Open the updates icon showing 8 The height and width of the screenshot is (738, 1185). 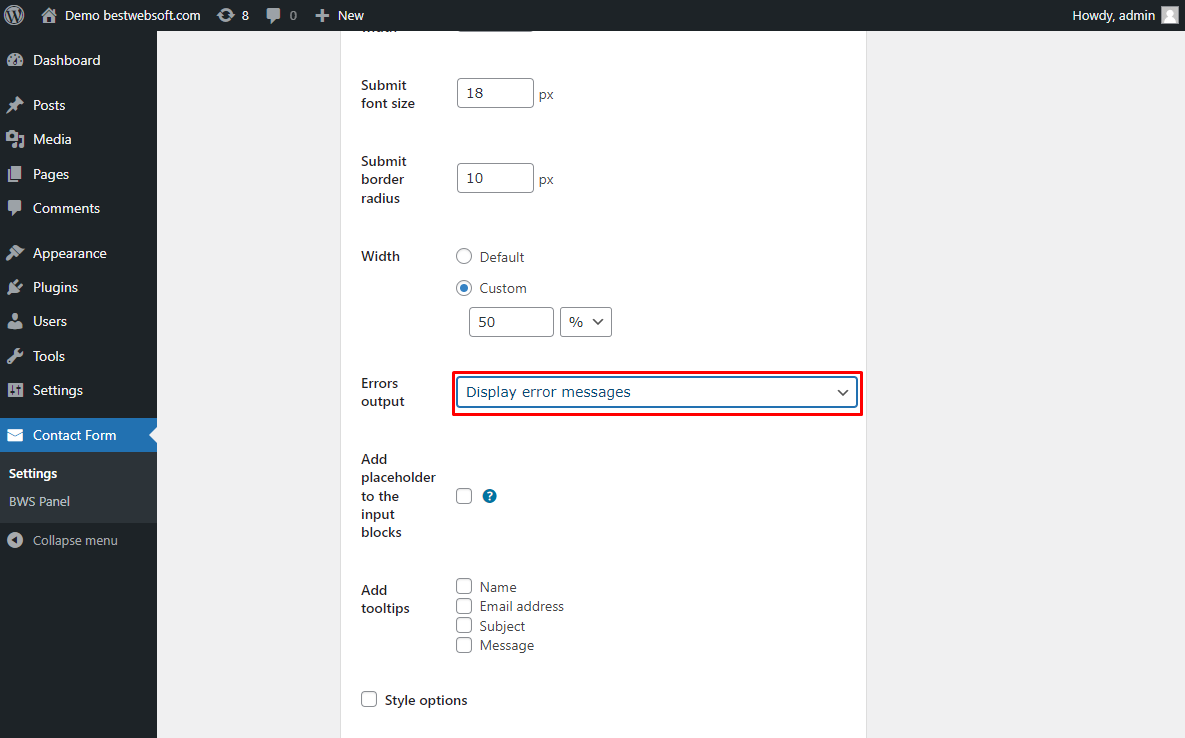pos(226,15)
